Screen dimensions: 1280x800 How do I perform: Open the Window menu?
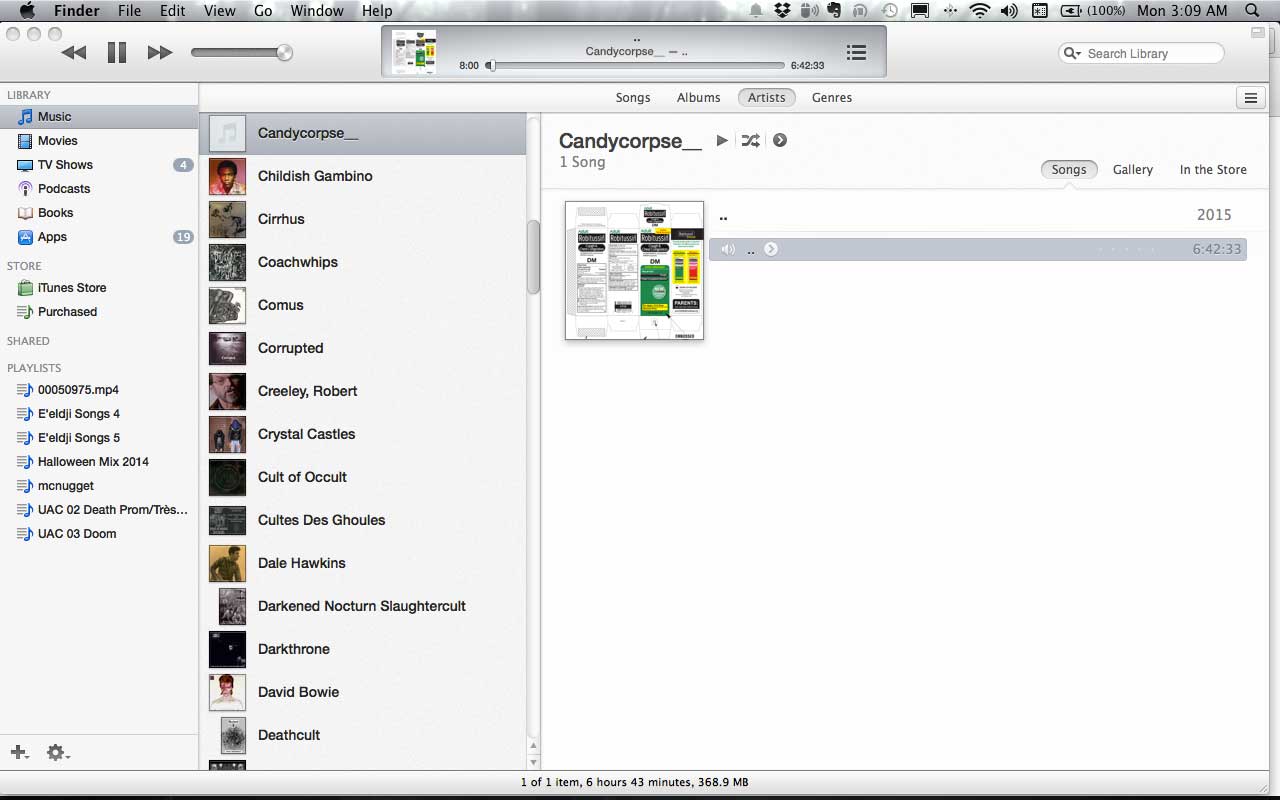pos(316,11)
